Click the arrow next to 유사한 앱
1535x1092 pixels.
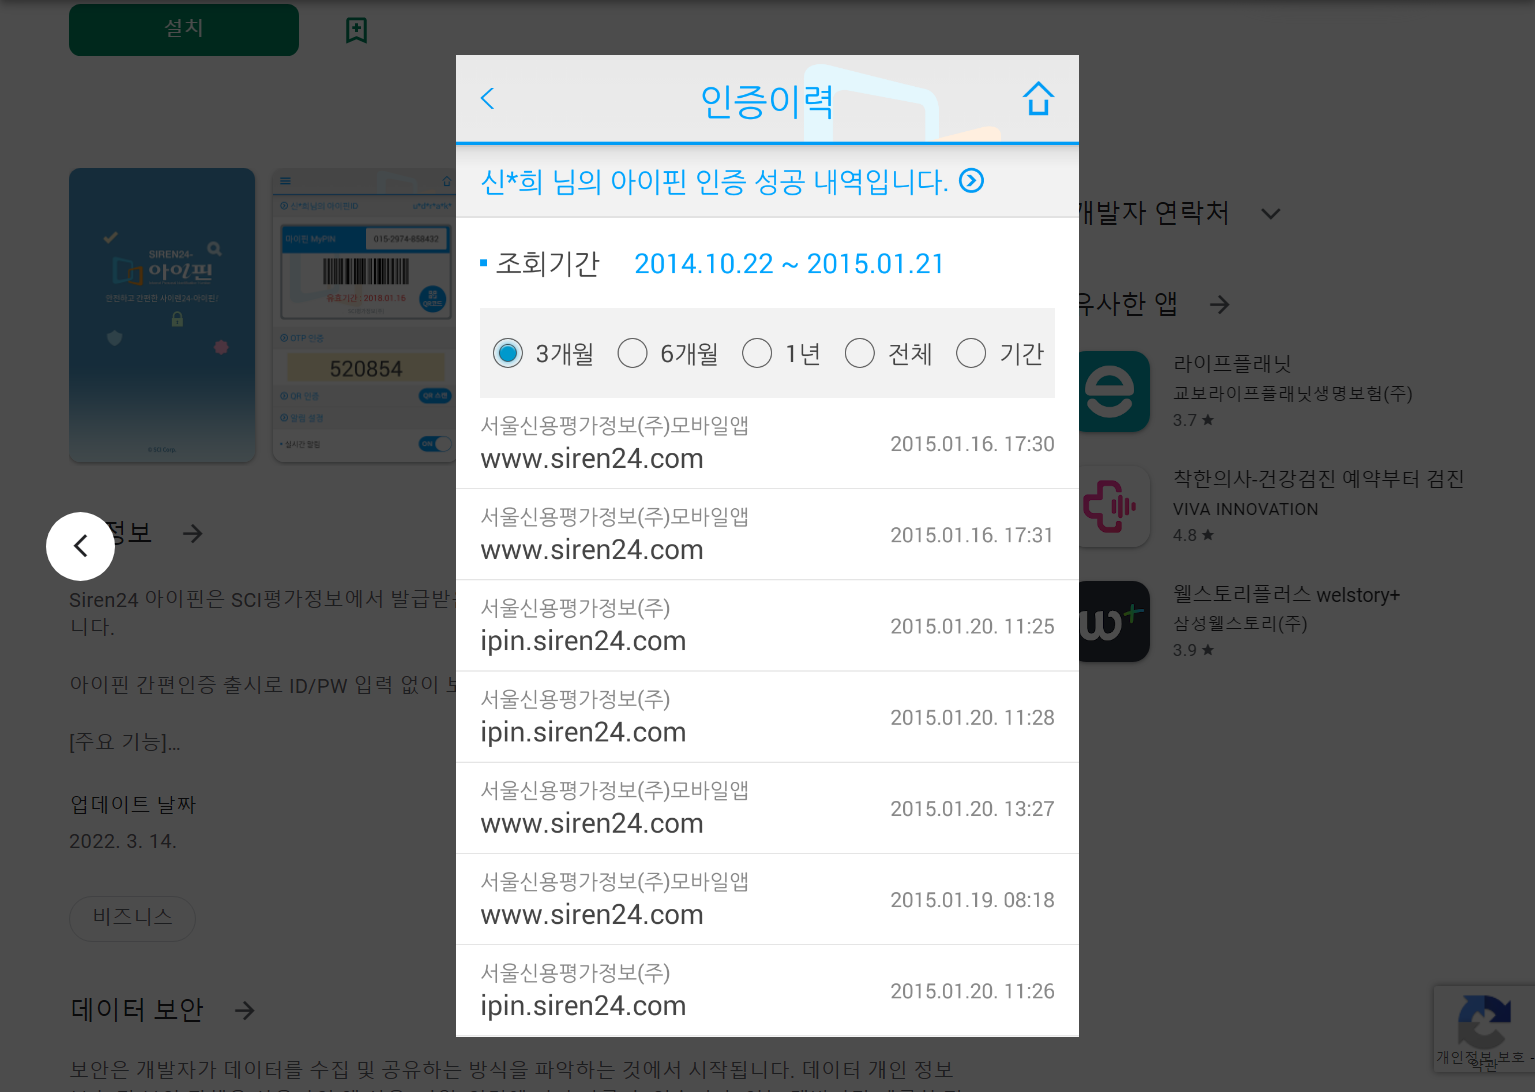tap(1219, 305)
